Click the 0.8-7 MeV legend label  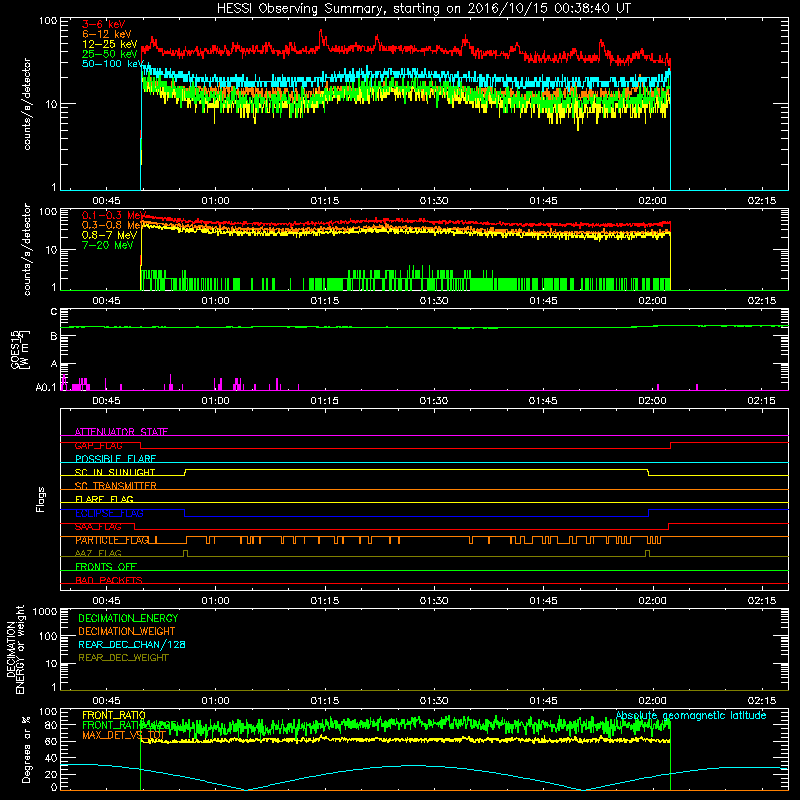pos(109,235)
